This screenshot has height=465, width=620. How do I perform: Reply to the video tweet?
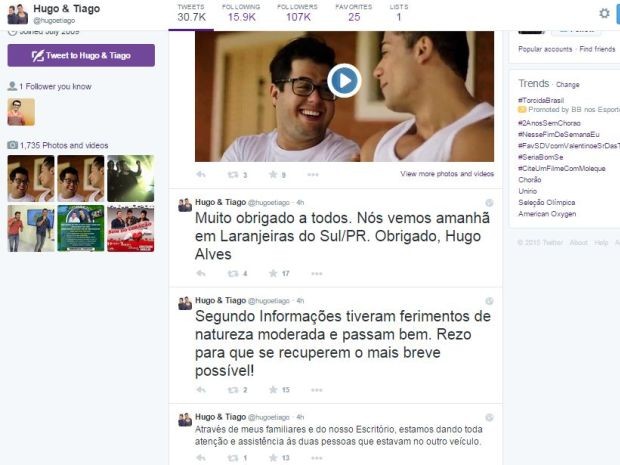pyautogui.click(x=201, y=175)
